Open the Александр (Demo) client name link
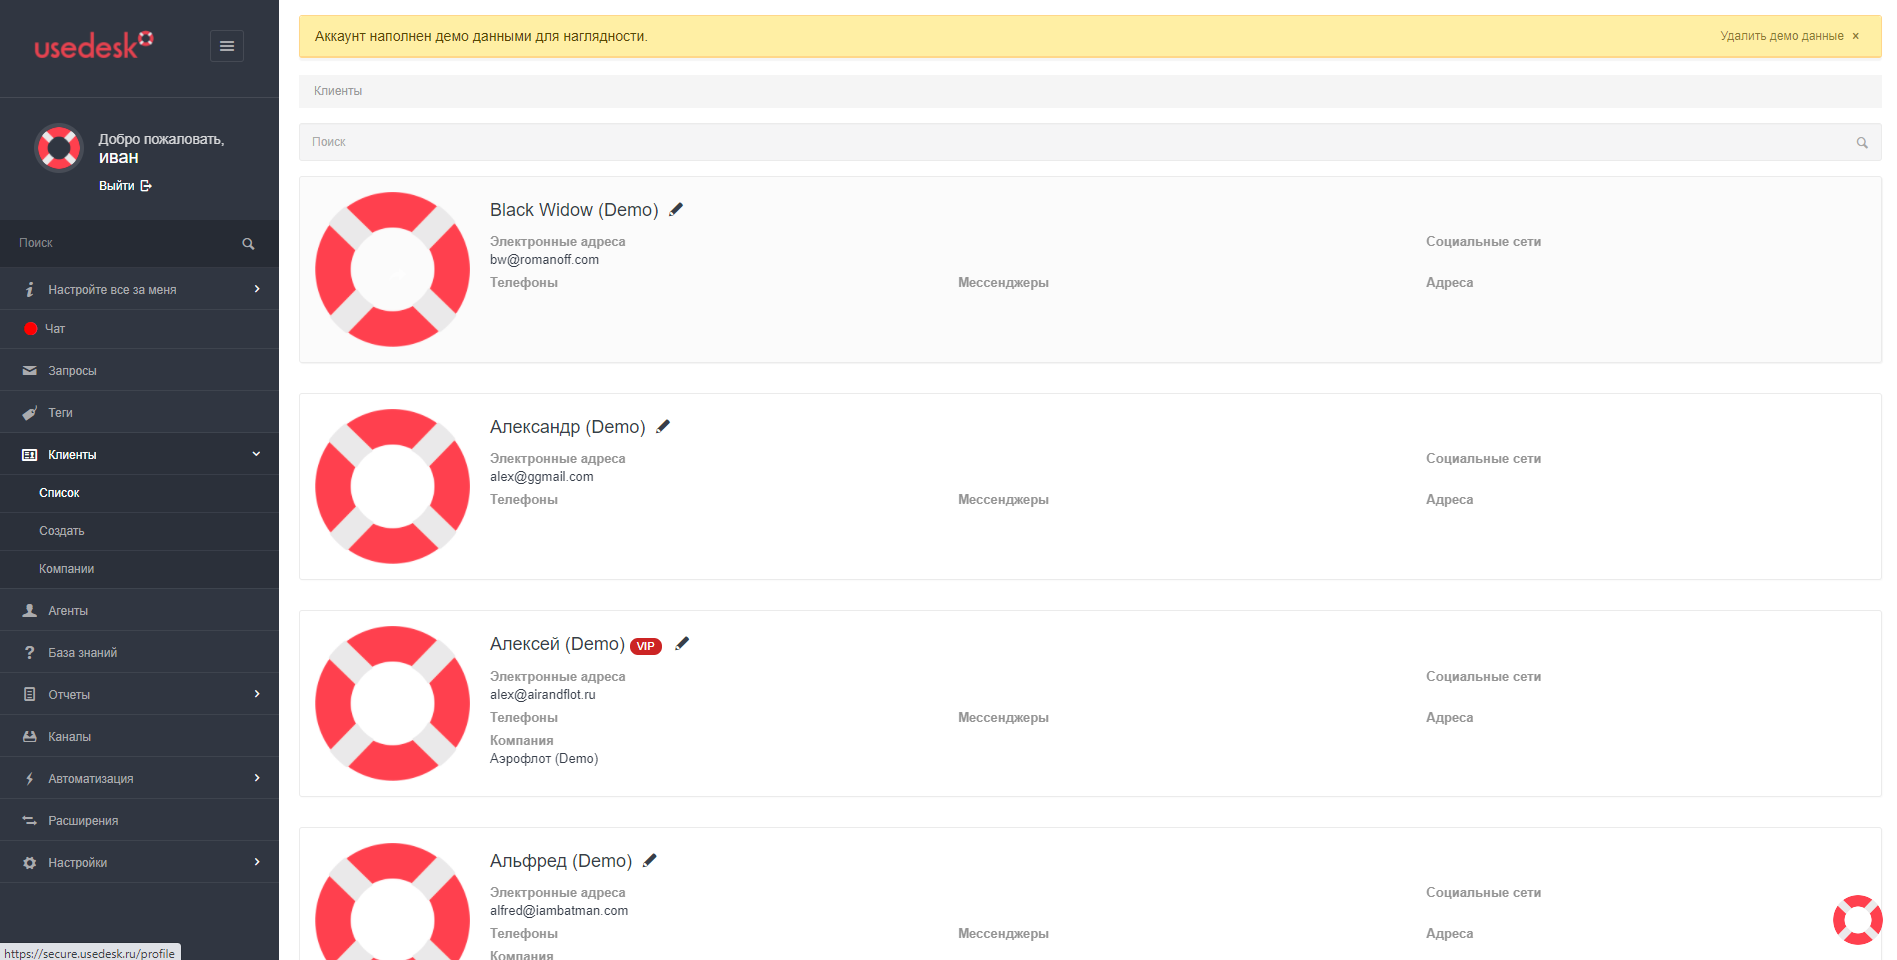Viewport: 1897px width, 960px height. [x=568, y=427]
